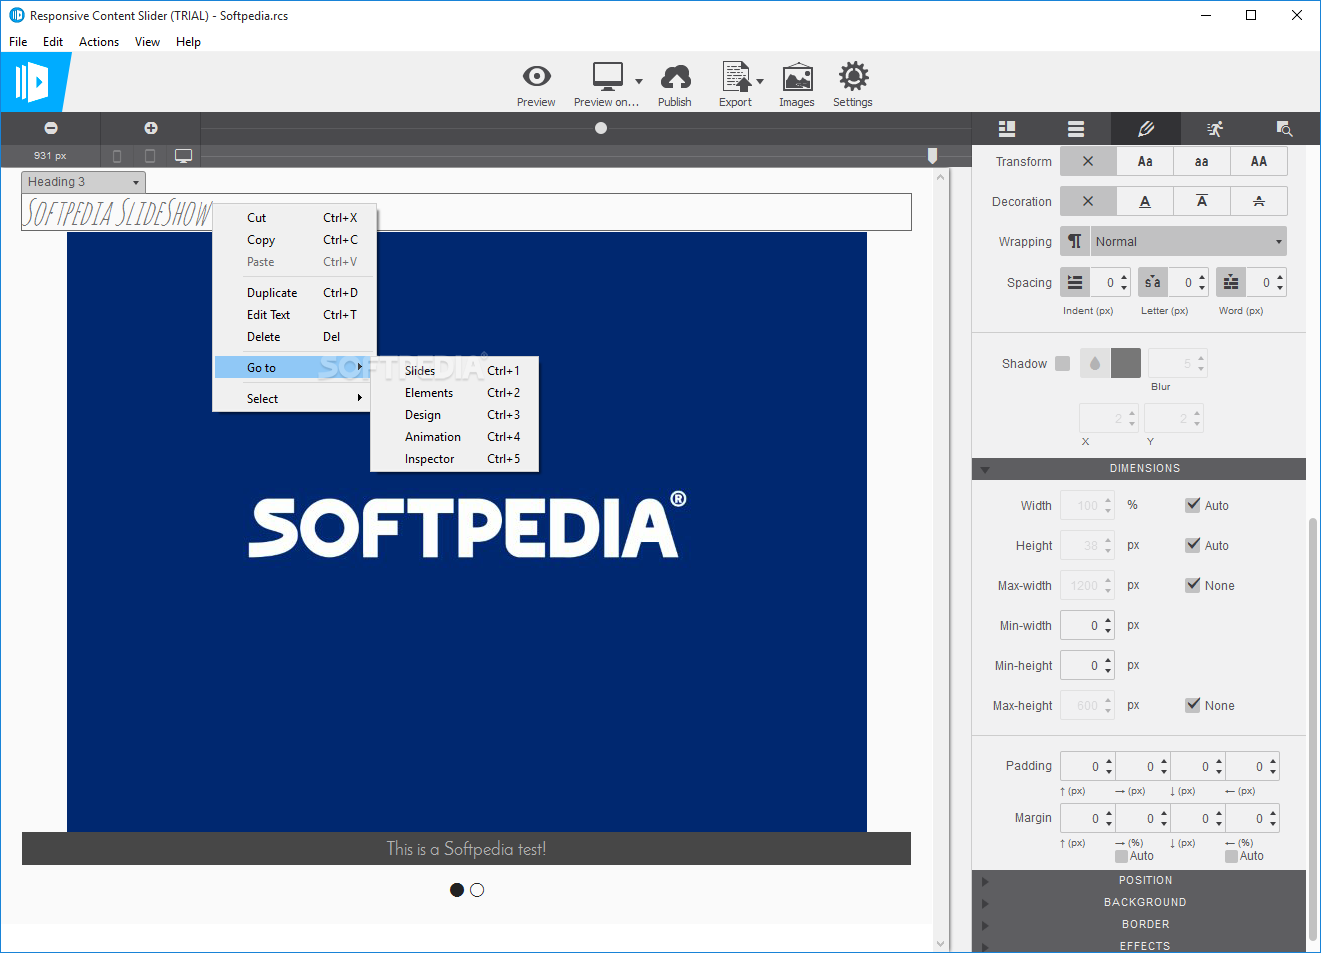
Task: Switch to the Design brush panel icon
Action: (x=1146, y=129)
